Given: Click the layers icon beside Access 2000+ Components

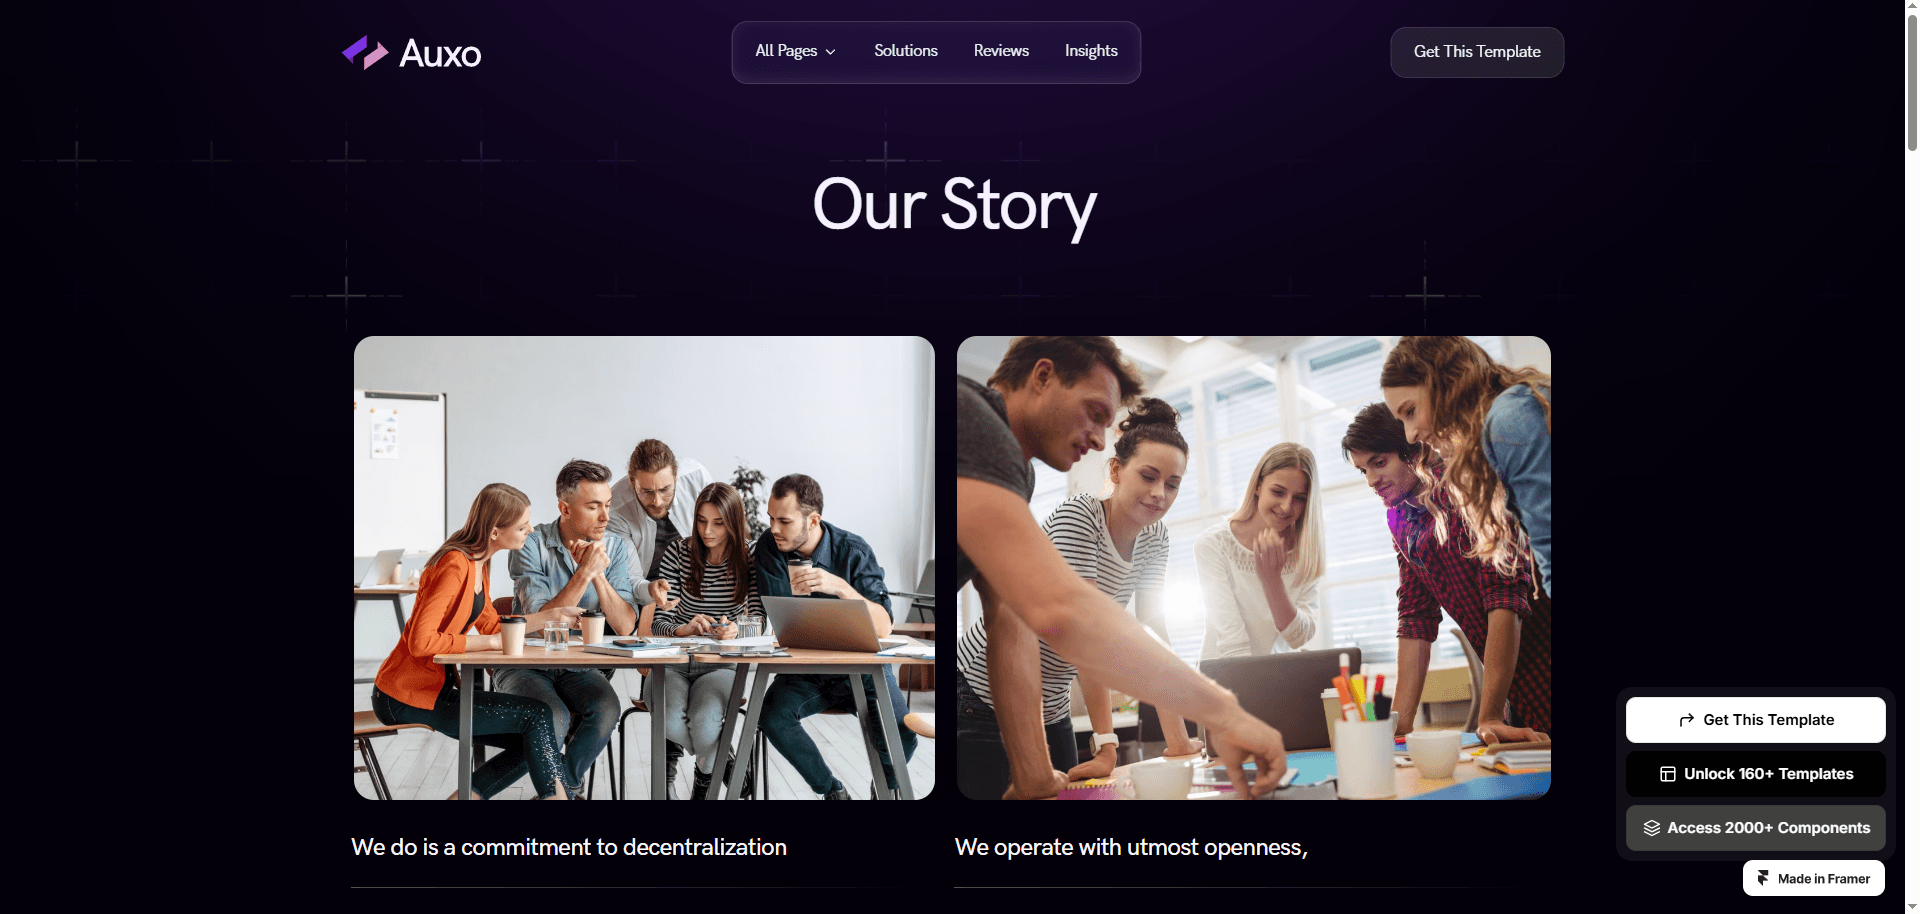Looking at the screenshot, I should point(1652,828).
